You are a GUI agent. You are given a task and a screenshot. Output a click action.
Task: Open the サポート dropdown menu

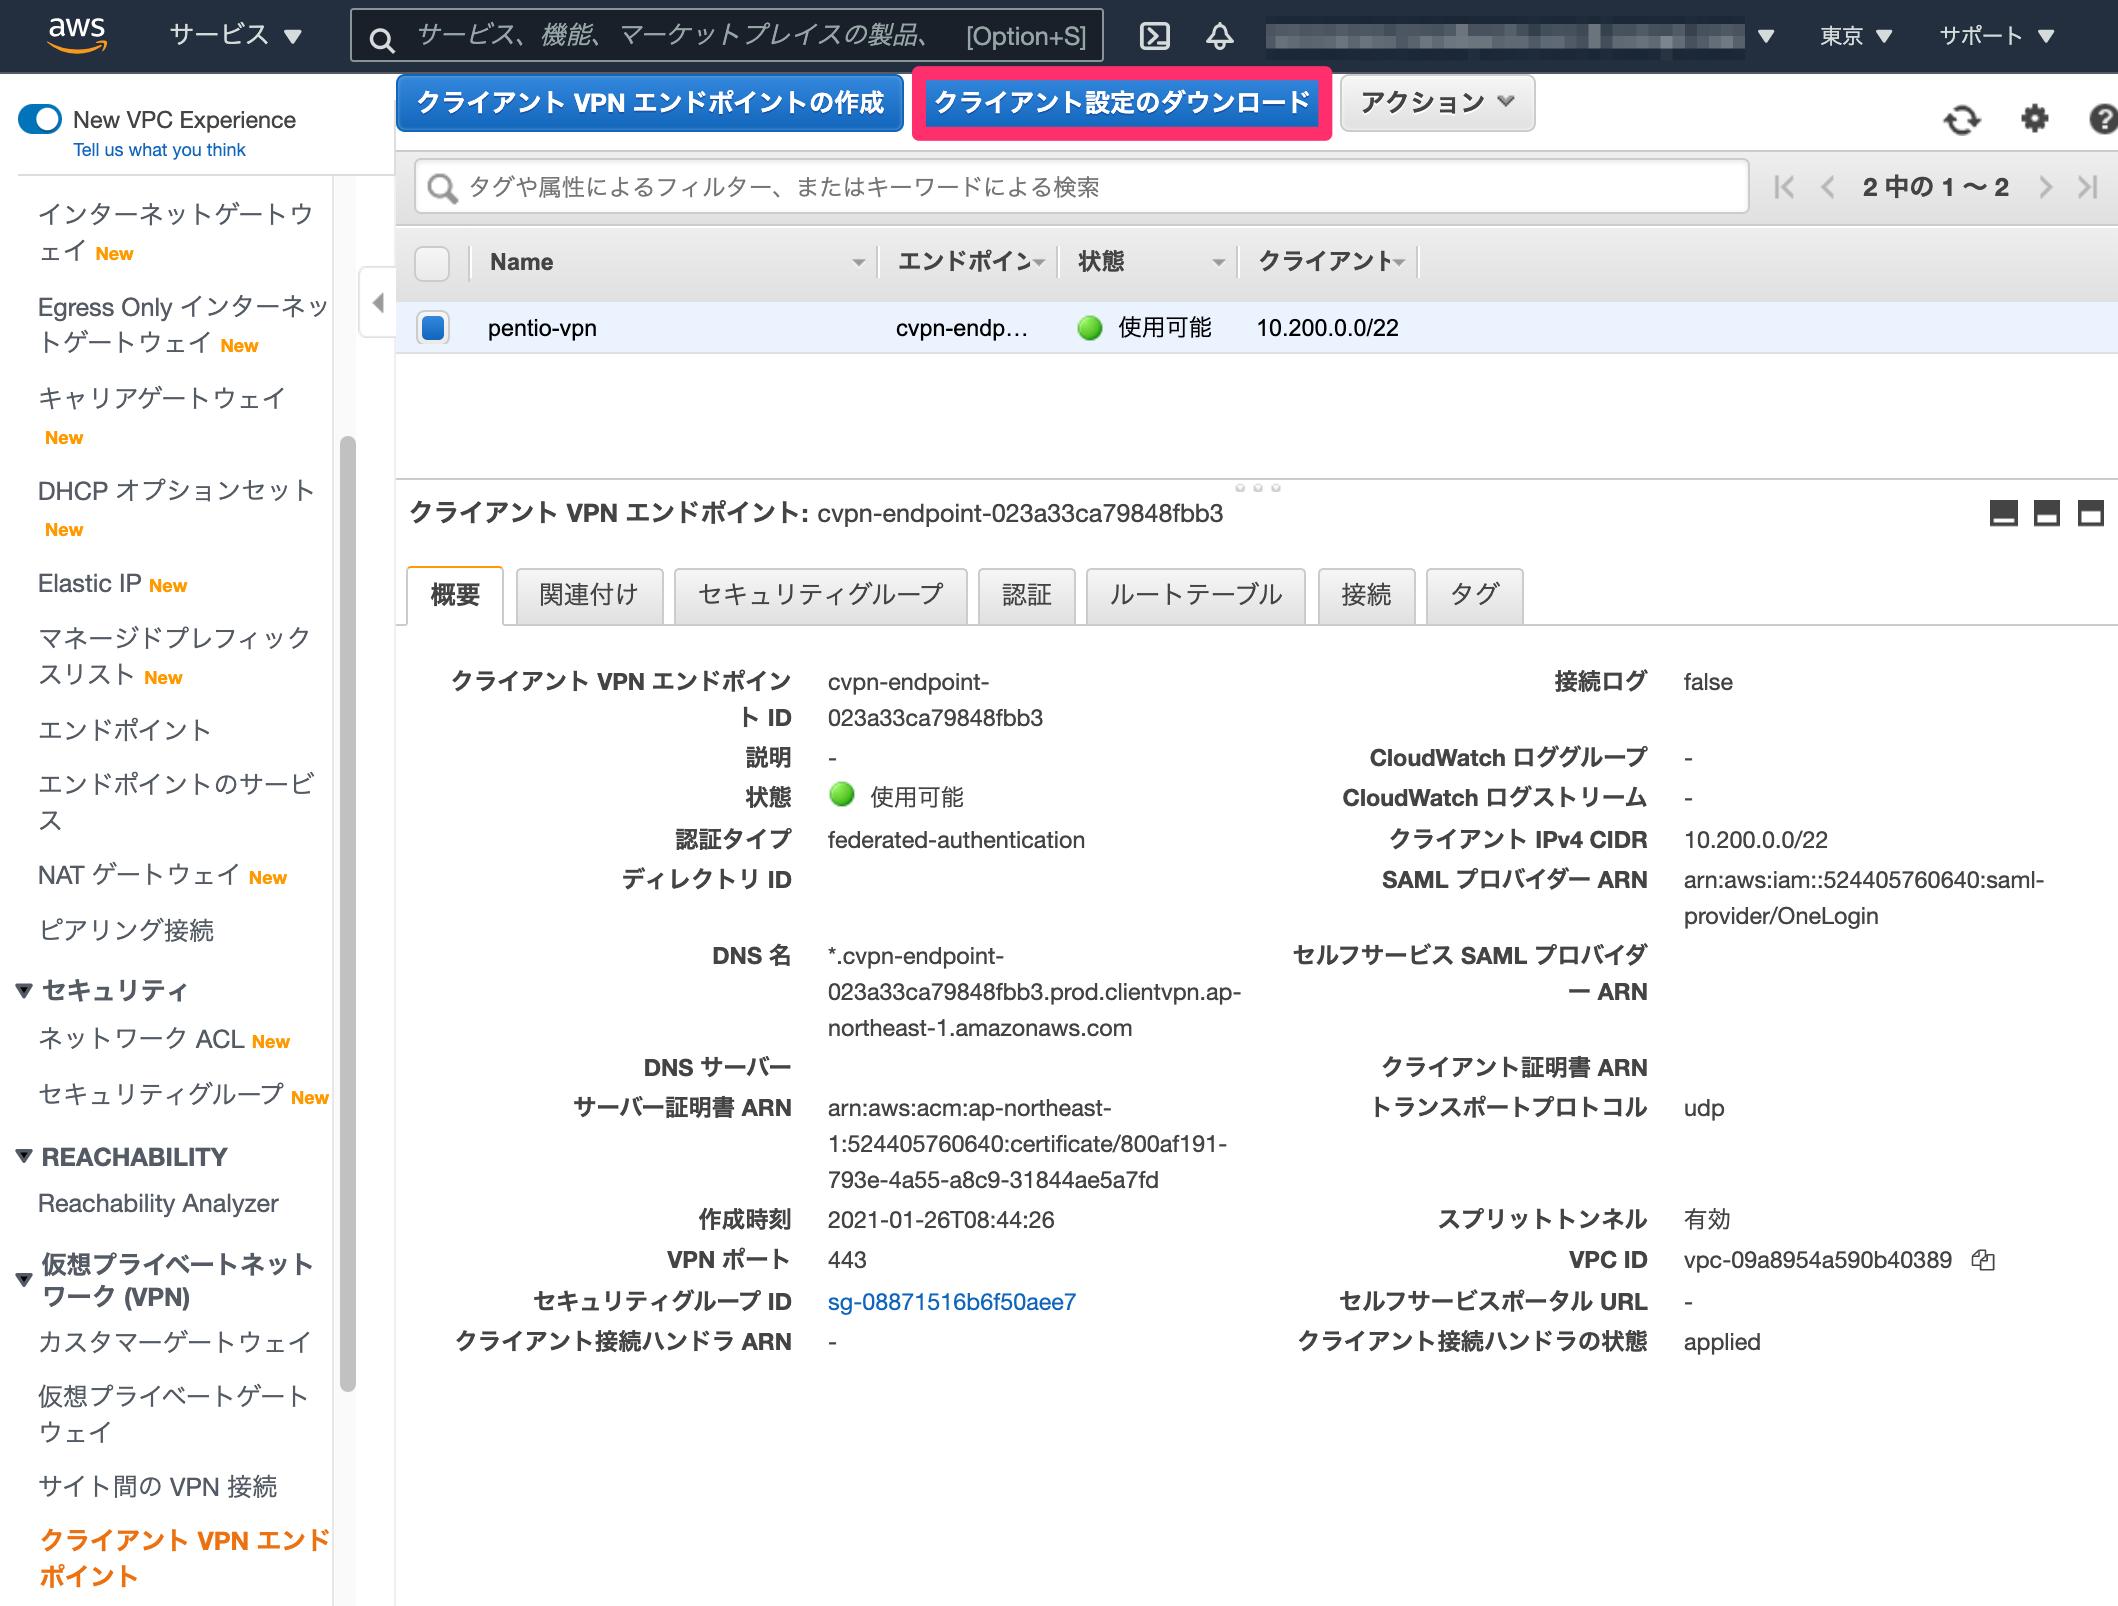point(1997,37)
